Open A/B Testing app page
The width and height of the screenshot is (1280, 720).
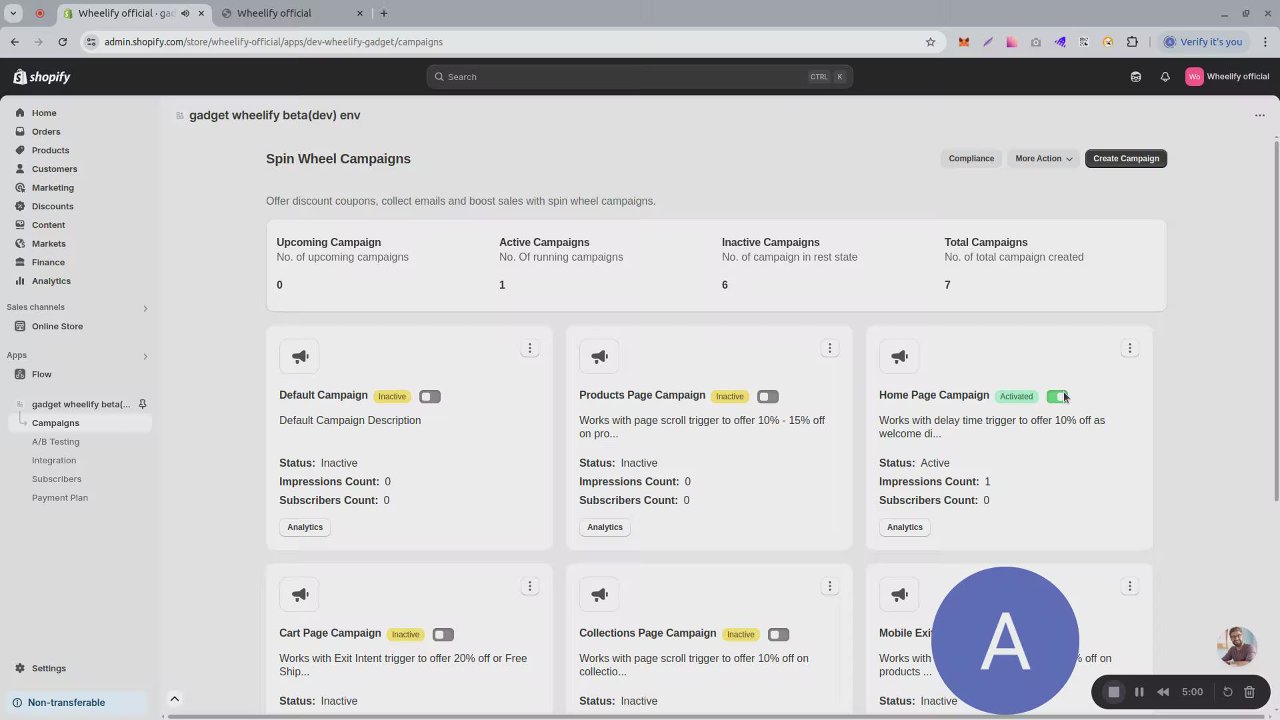[55, 442]
